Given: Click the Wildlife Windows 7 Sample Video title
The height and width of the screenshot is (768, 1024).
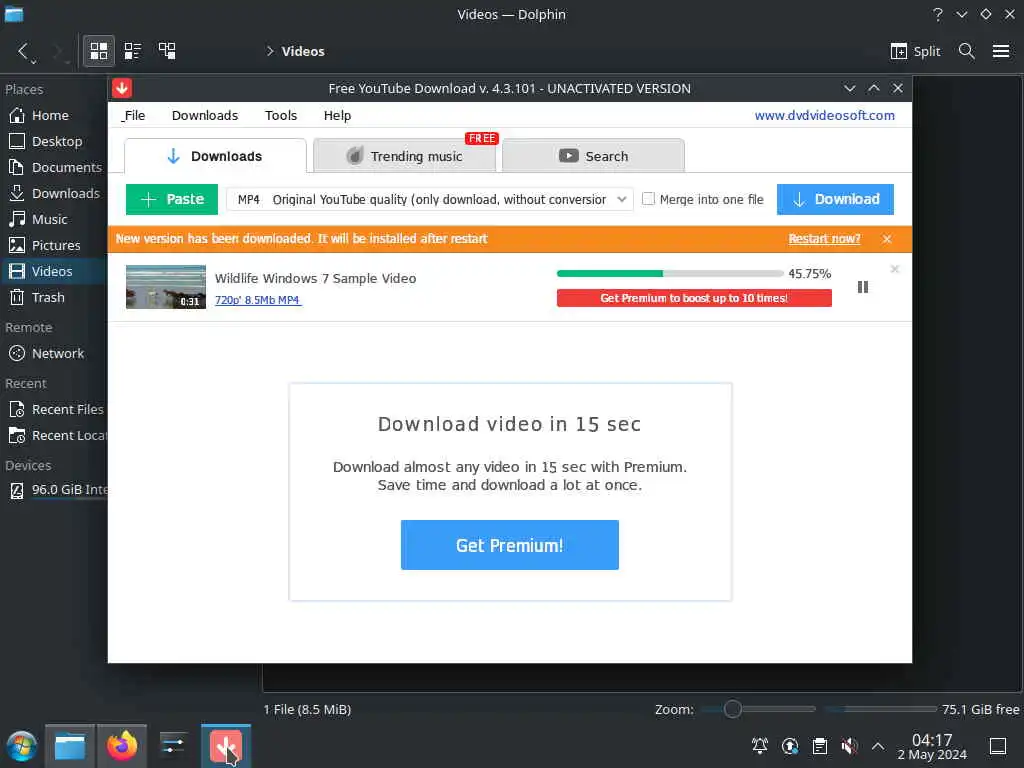Looking at the screenshot, I should (315, 279).
